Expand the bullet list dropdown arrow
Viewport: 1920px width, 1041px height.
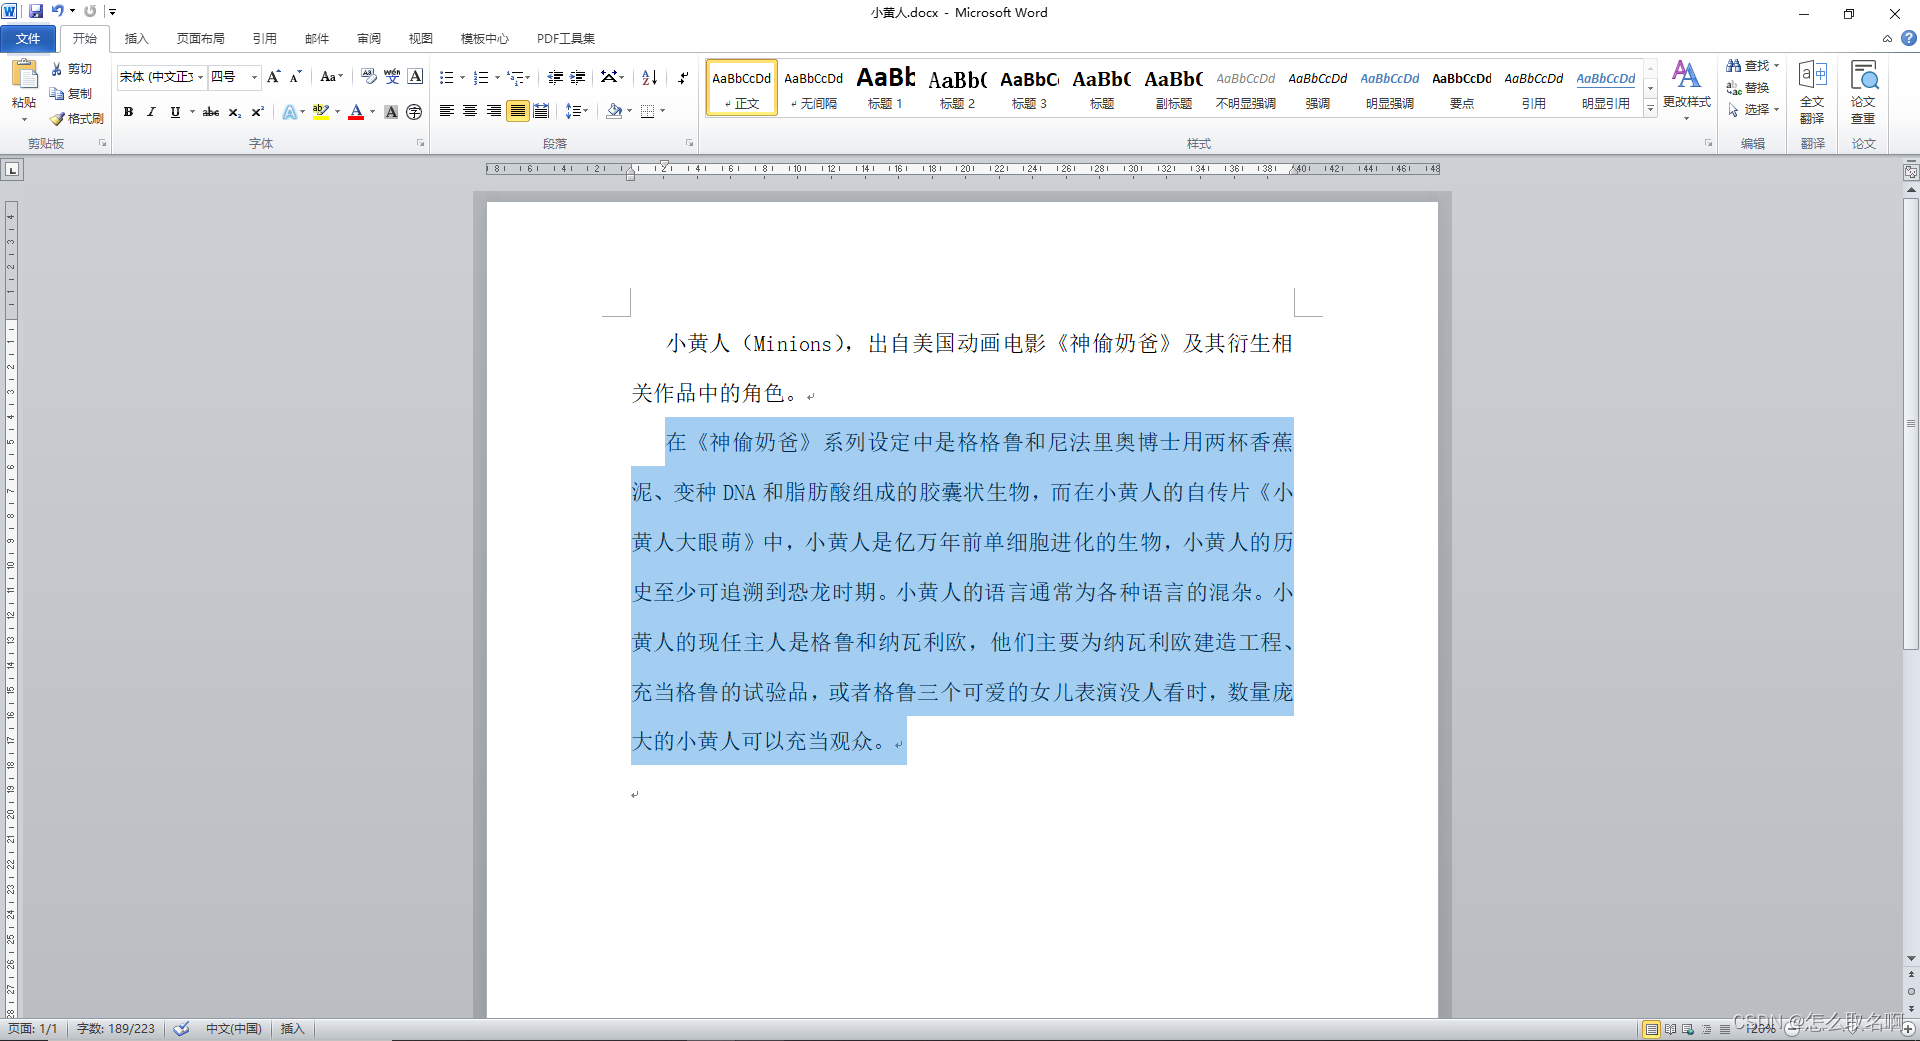[462, 77]
